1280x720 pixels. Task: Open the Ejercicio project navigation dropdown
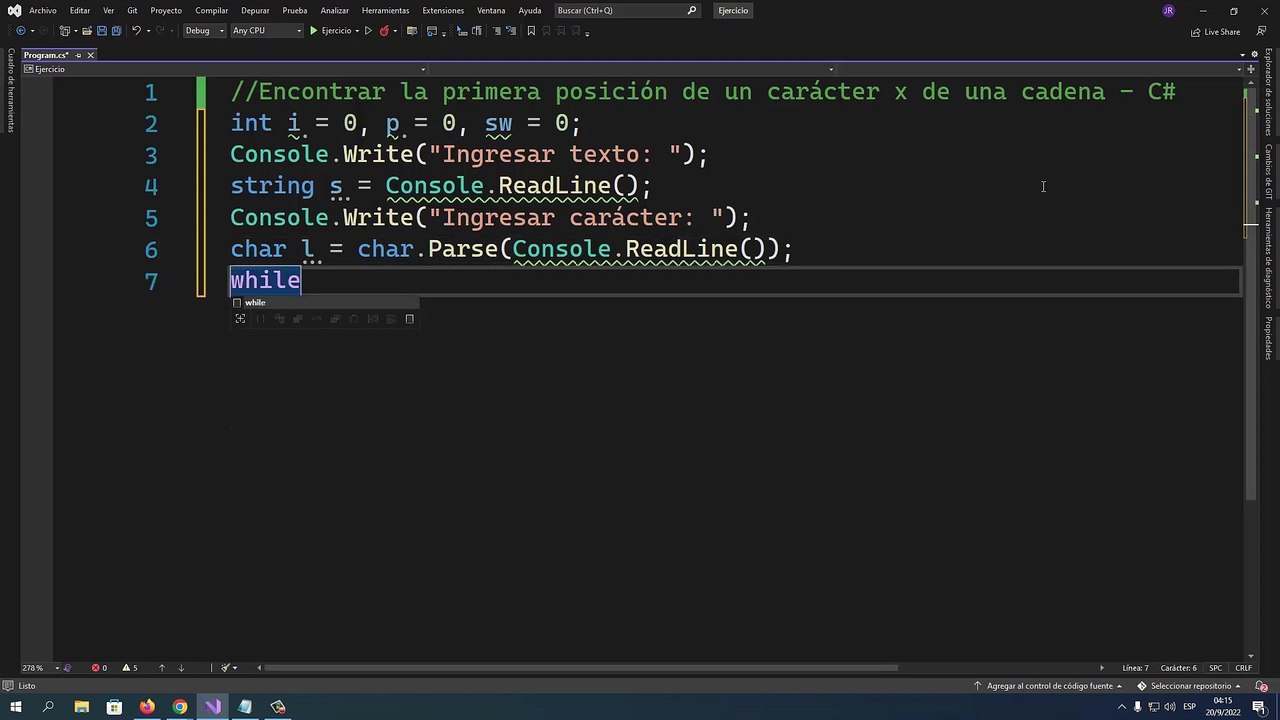point(225,69)
